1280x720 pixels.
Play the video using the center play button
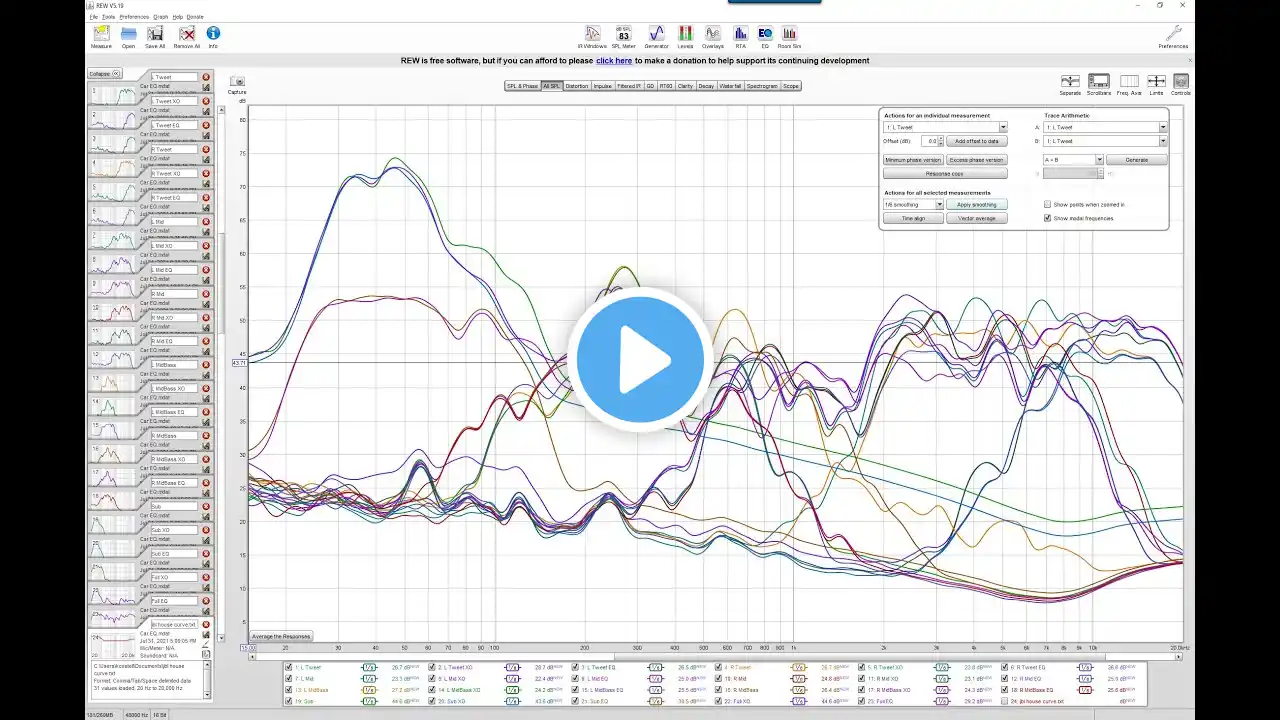click(640, 359)
